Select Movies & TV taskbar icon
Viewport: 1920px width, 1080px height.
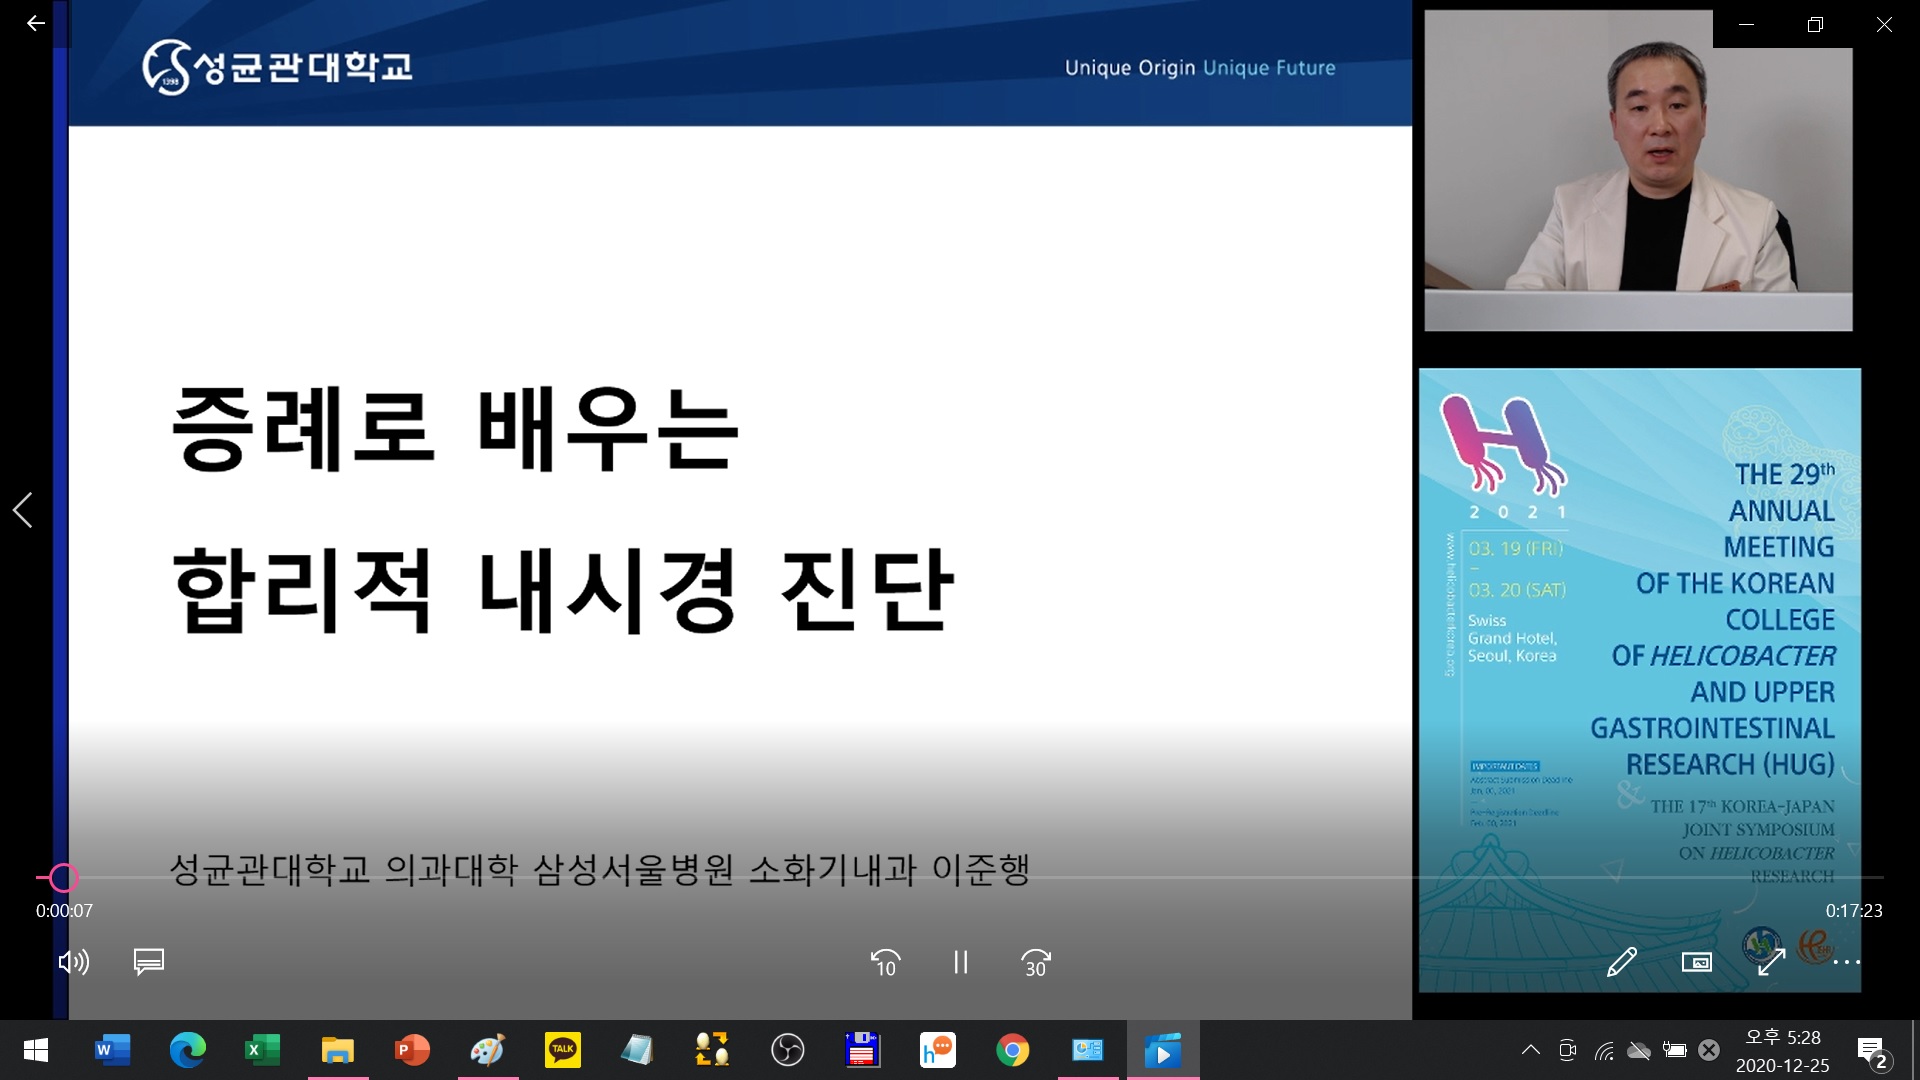pyautogui.click(x=1162, y=1050)
